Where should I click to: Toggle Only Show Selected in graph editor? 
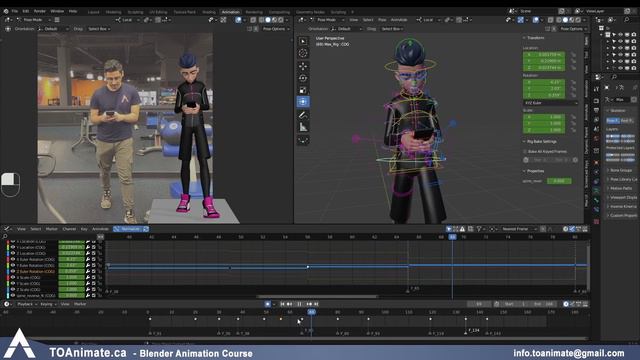449,229
